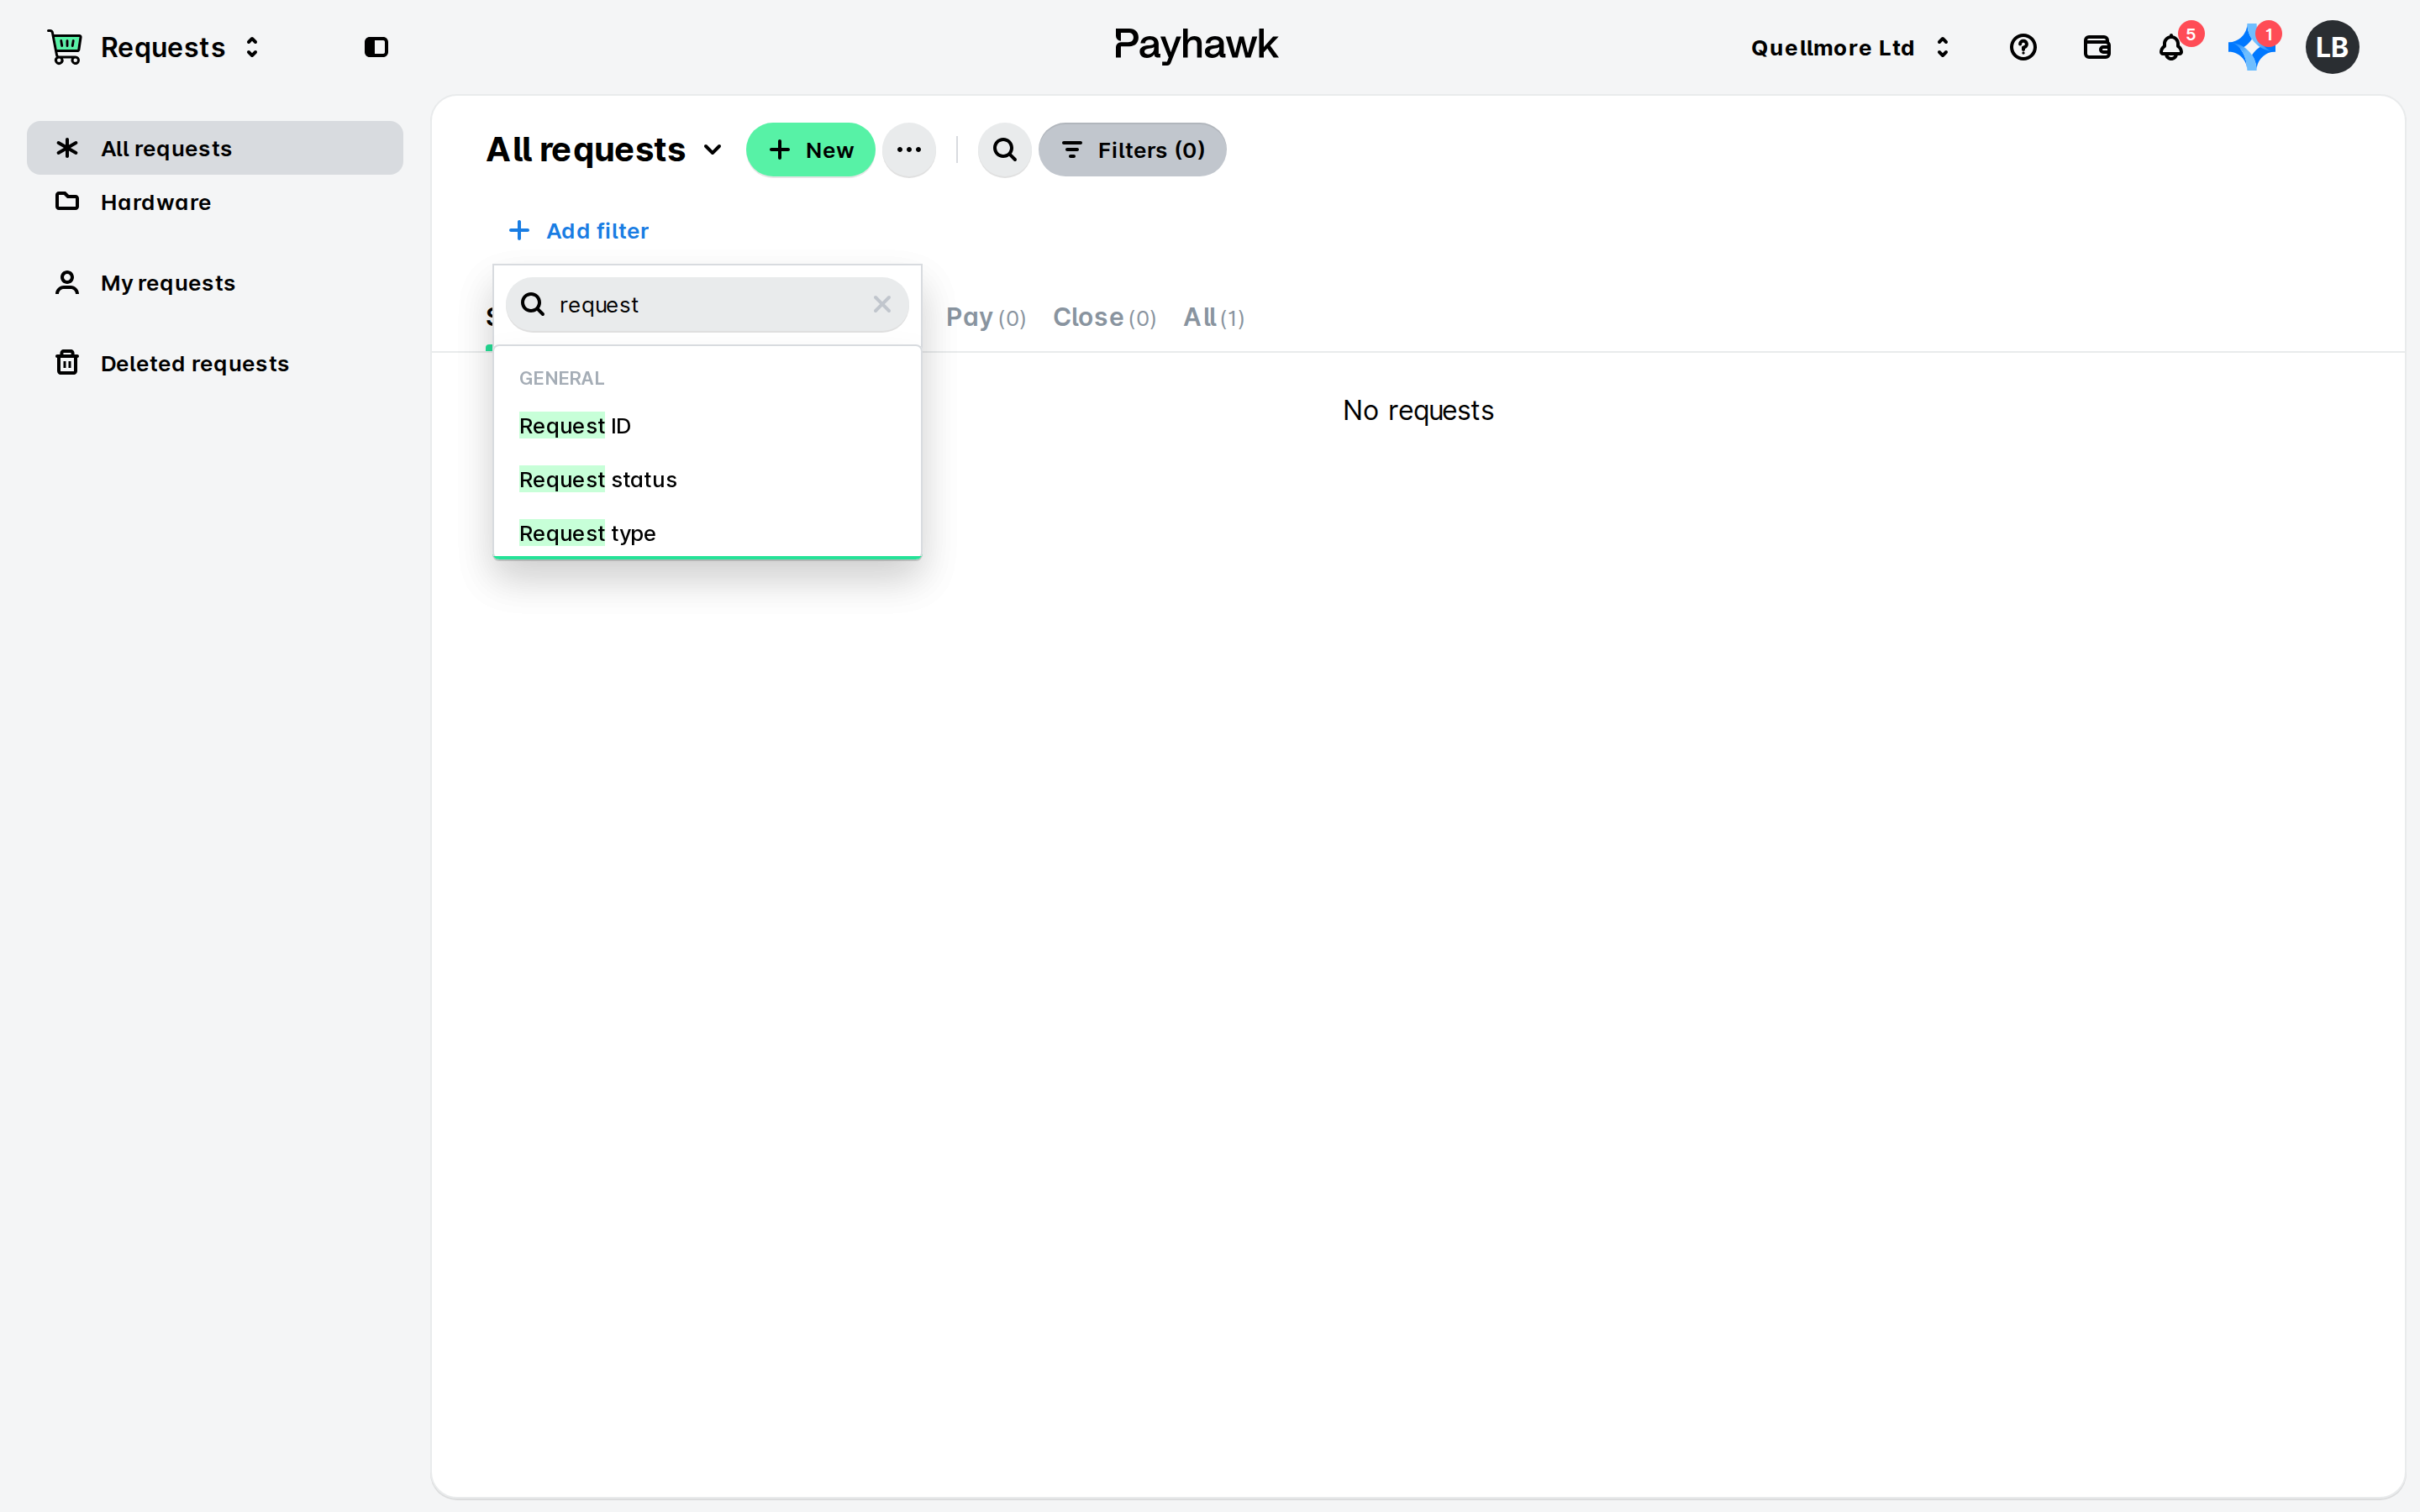Open the notifications bell
The width and height of the screenshot is (2420, 1512).
coord(2170,47)
